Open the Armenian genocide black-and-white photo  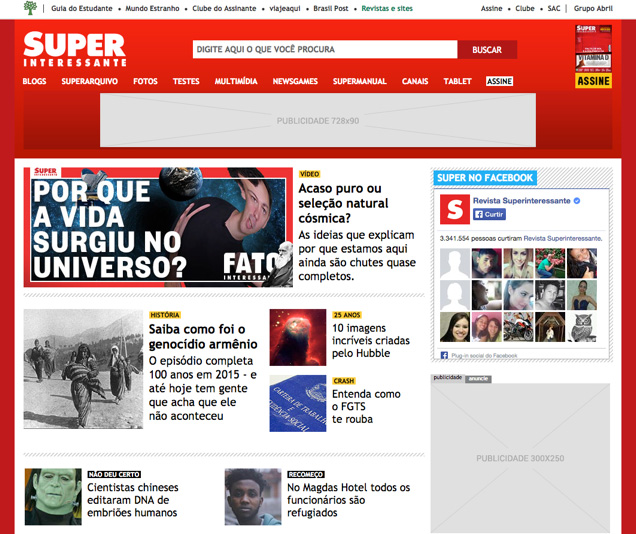[83, 369]
